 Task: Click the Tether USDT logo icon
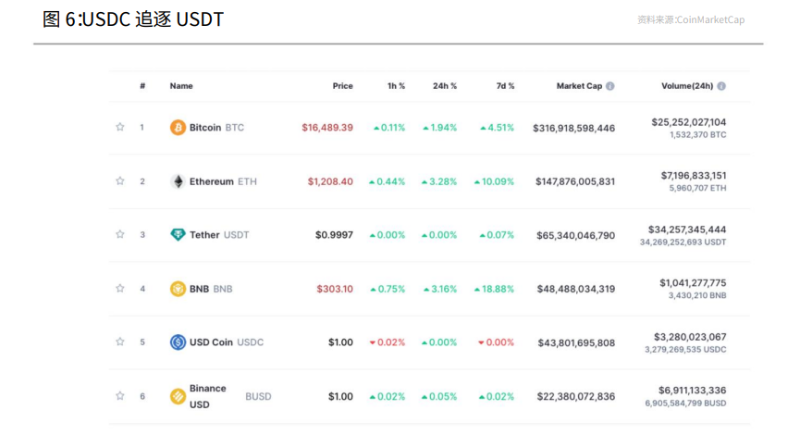(178, 235)
